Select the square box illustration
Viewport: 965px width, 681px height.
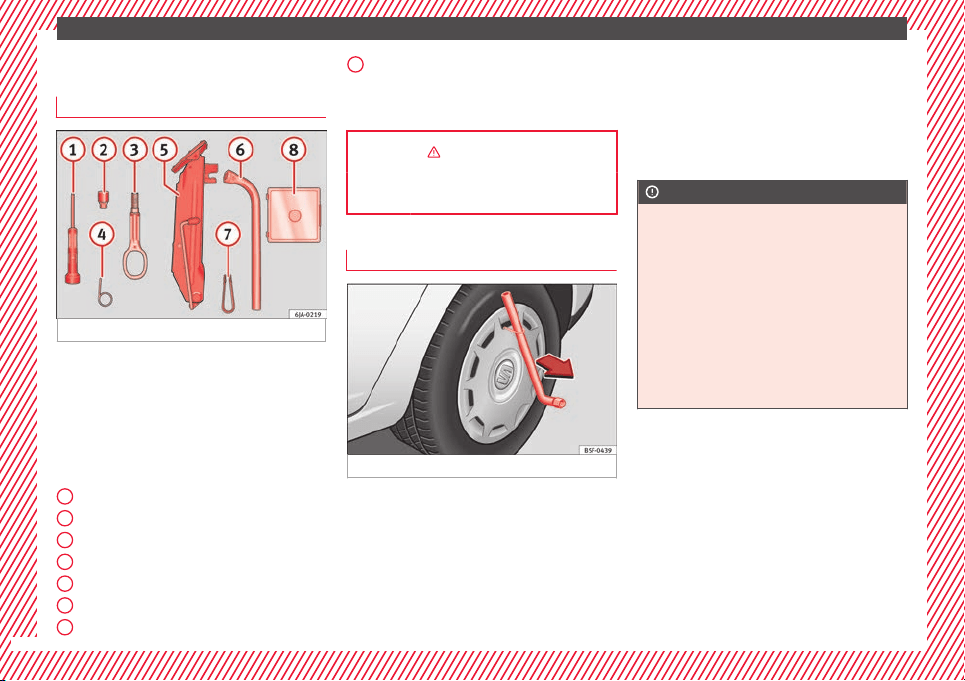pos(294,215)
